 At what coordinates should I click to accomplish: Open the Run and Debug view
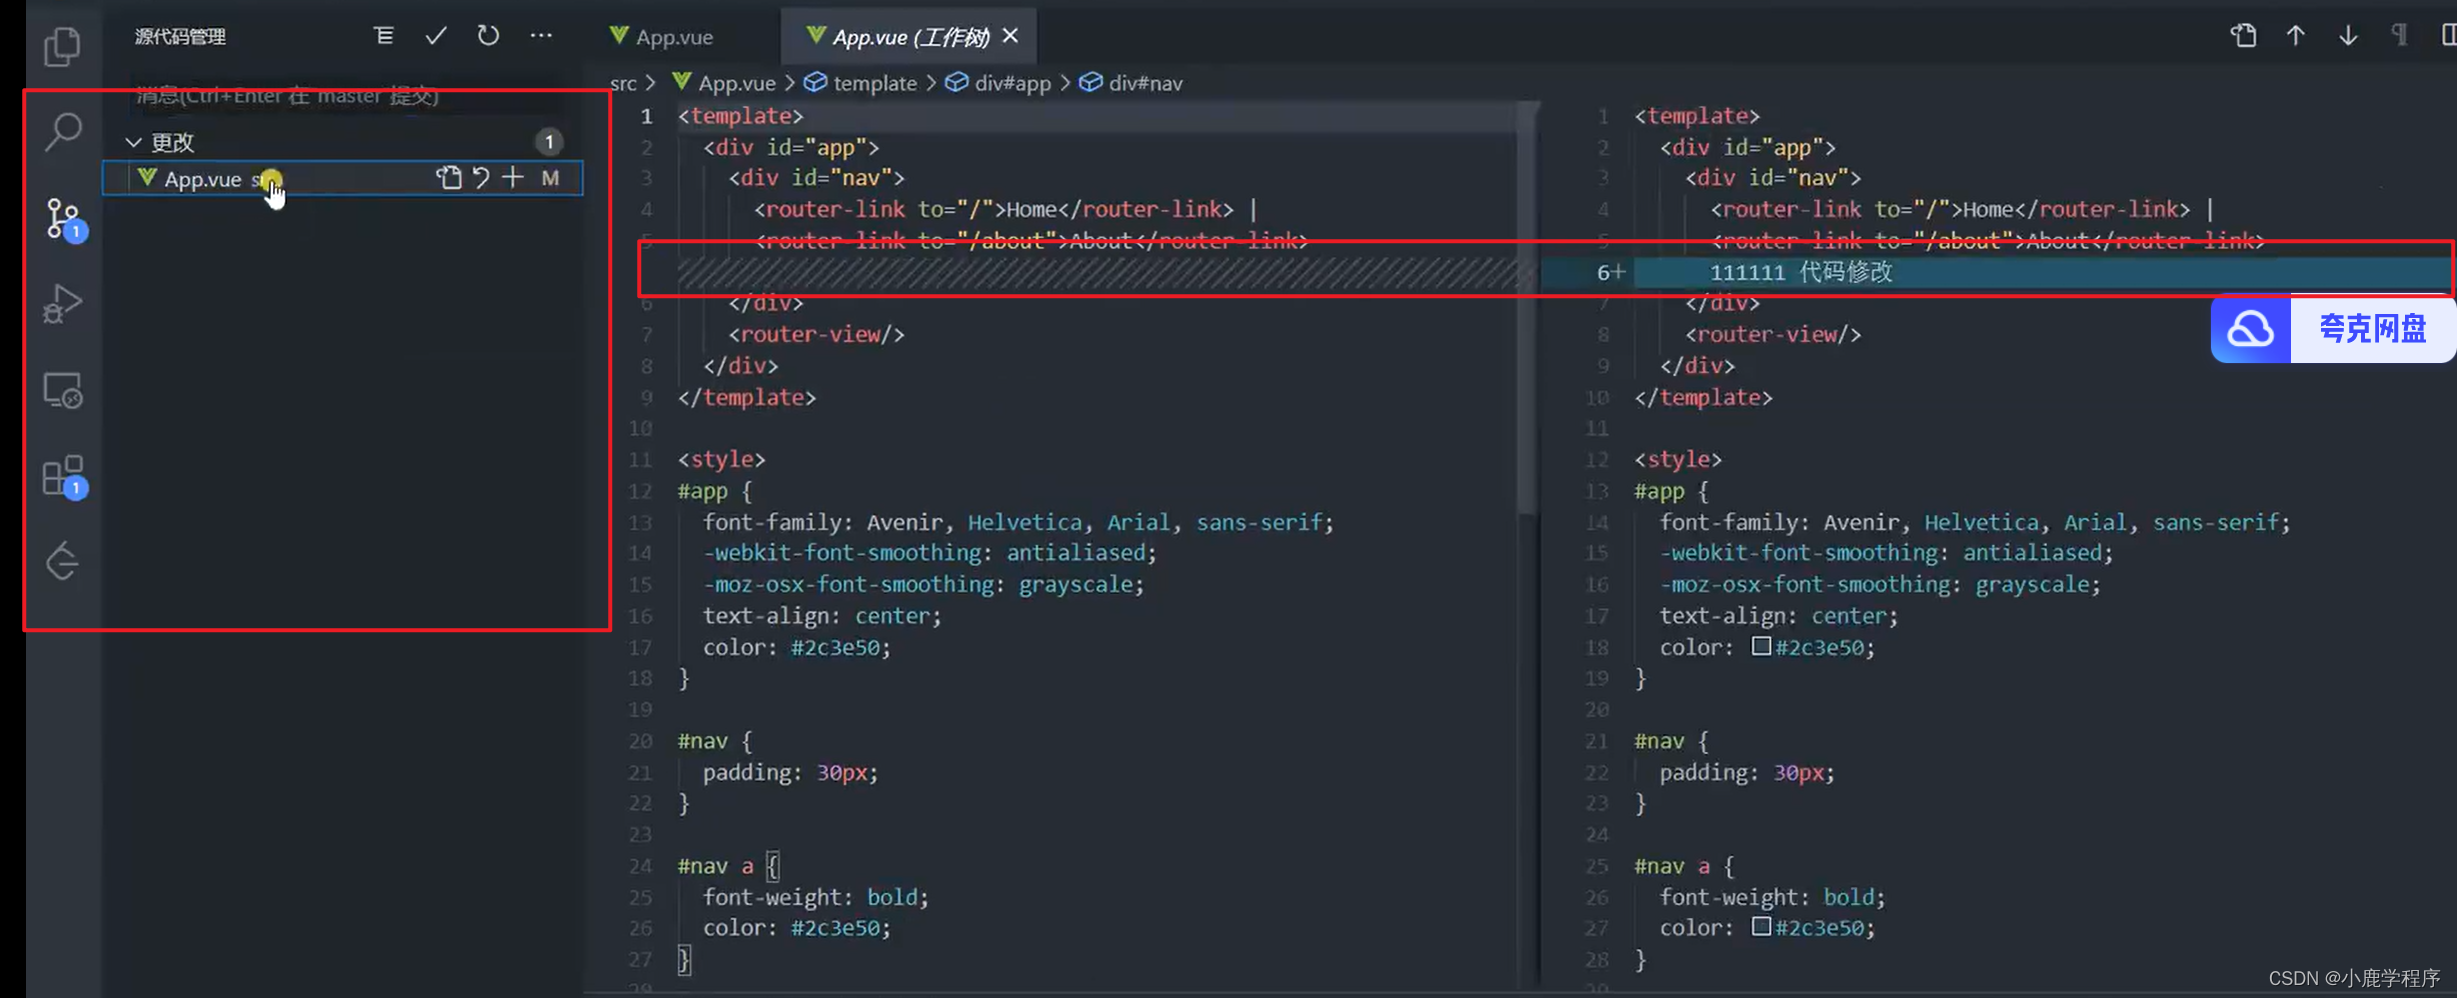coord(63,304)
